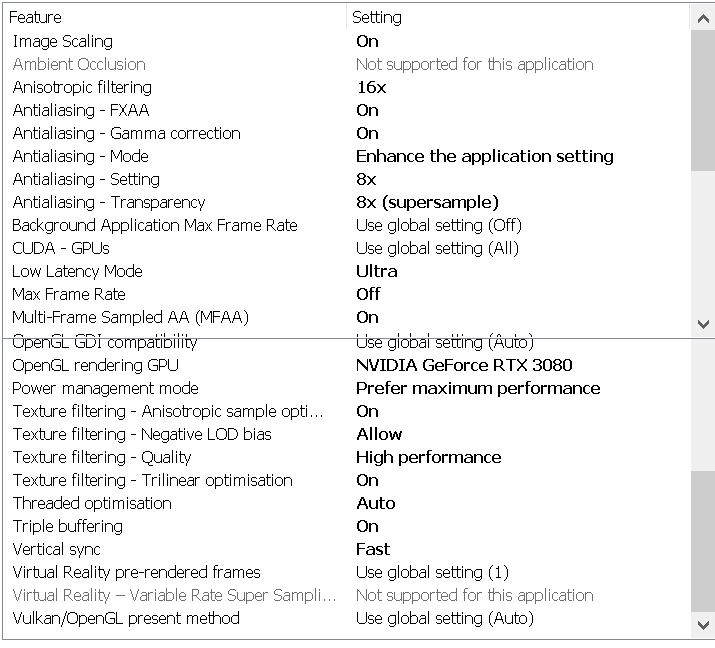Click the upper list's scroll down arrow
Viewport: 715px width, 648px height.
tap(703, 324)
